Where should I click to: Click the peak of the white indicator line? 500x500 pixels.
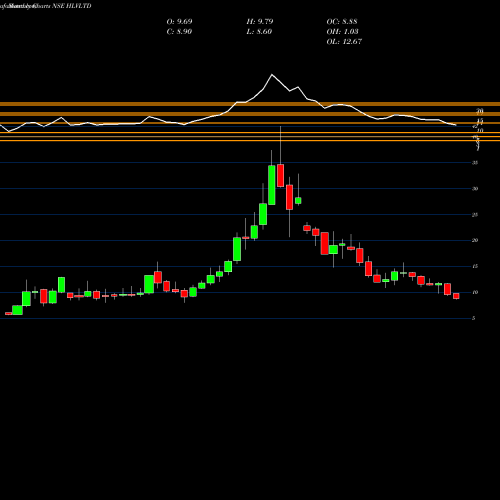[272, 75]
